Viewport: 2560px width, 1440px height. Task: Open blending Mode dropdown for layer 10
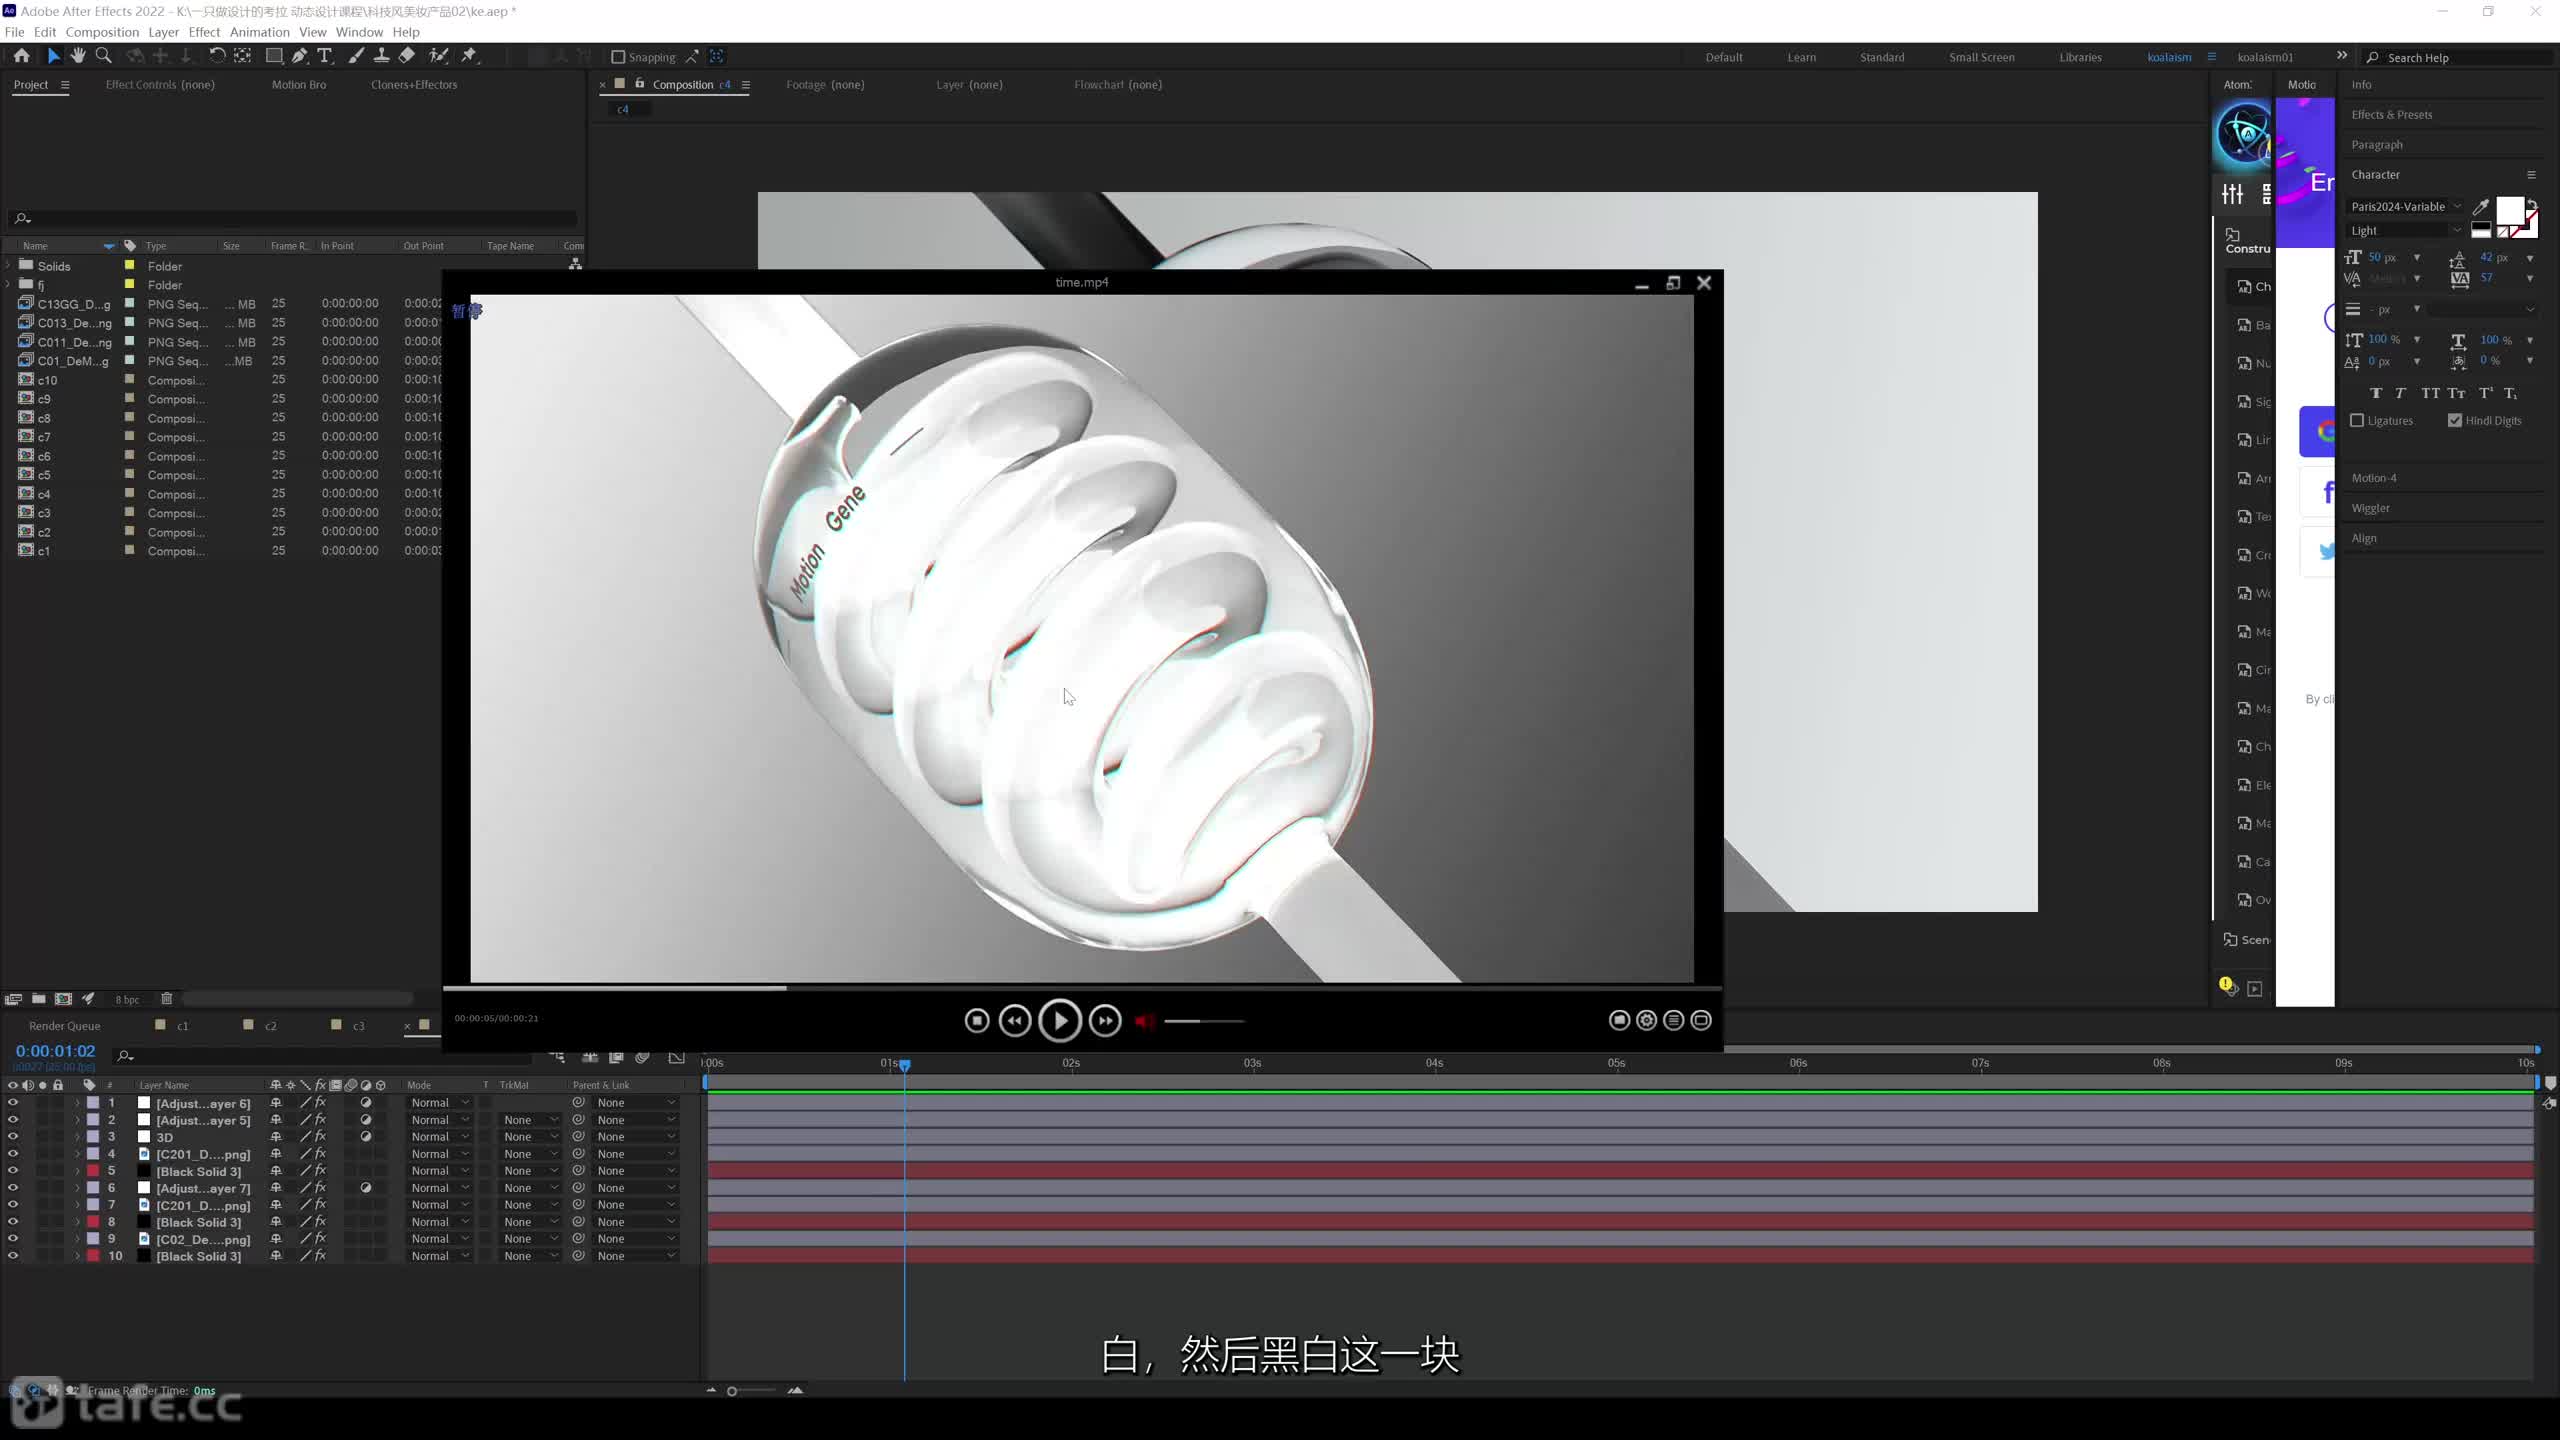coord(439,1256)
